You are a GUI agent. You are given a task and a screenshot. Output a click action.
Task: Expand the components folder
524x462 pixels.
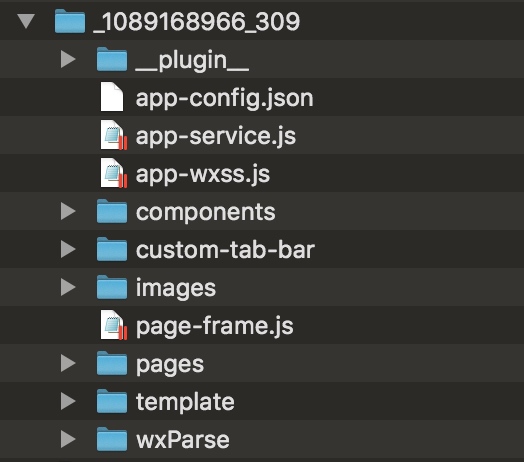click(68, 211)
